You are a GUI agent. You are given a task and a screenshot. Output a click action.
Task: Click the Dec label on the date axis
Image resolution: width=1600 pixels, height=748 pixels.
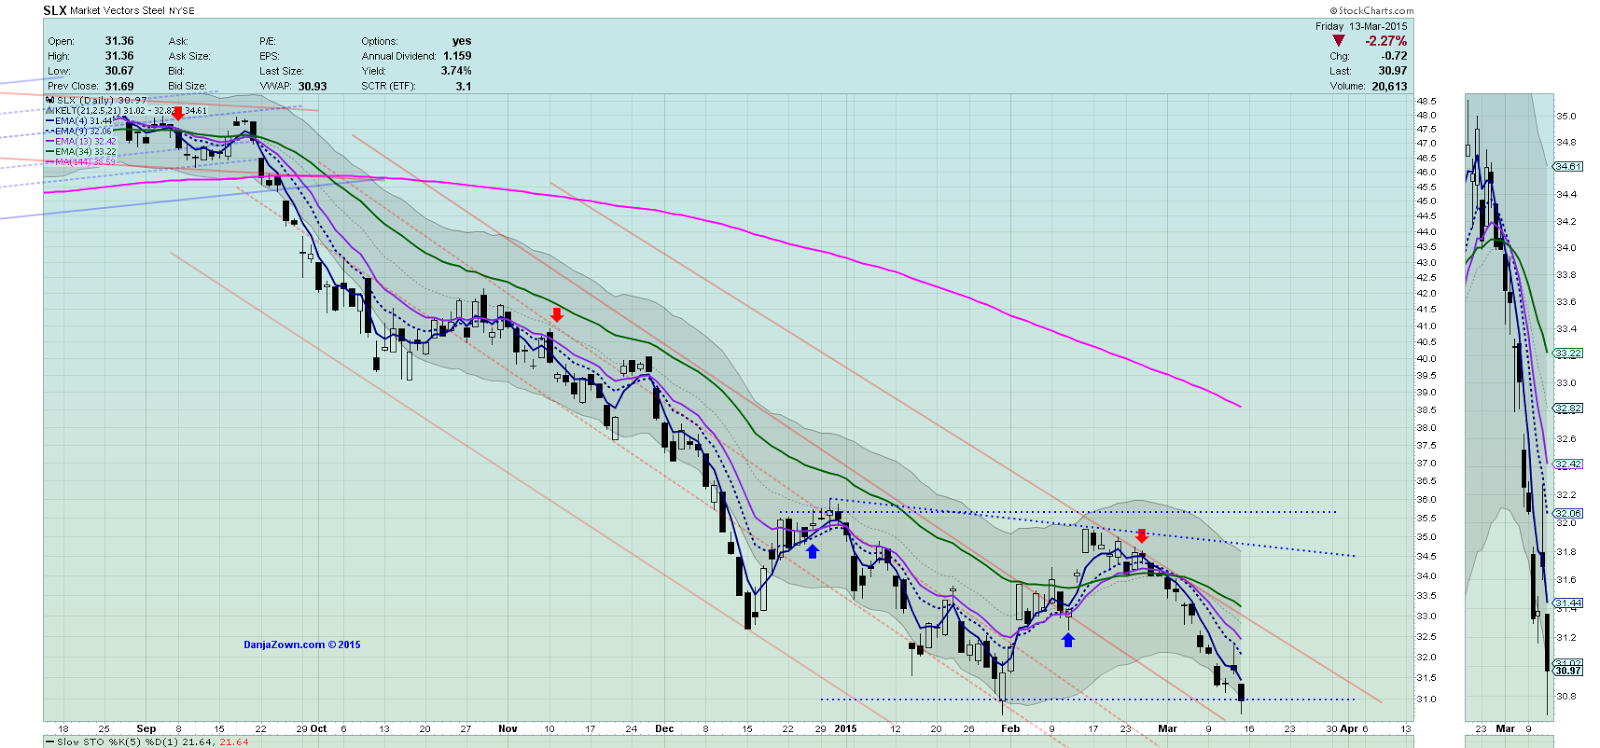664,729
